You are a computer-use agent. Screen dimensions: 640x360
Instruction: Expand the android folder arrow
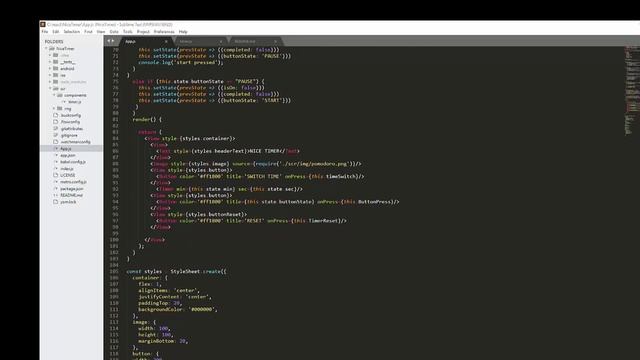pyautogui.click(x=50, y=69)
